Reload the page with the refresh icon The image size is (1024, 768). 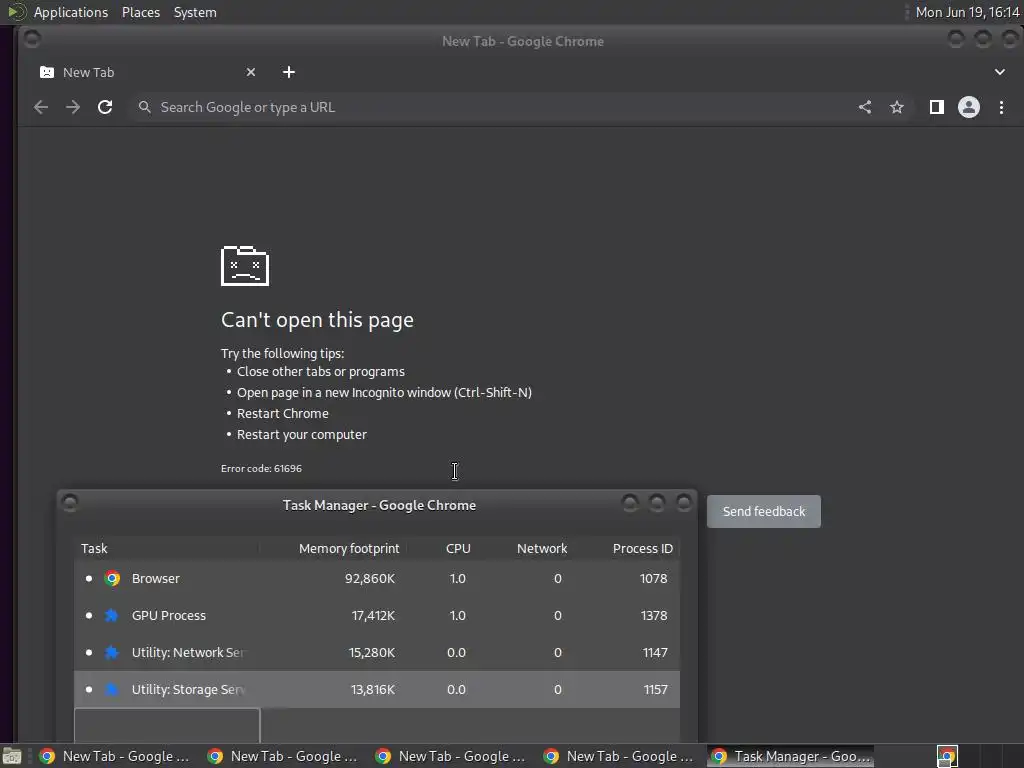tap(105, 107)
